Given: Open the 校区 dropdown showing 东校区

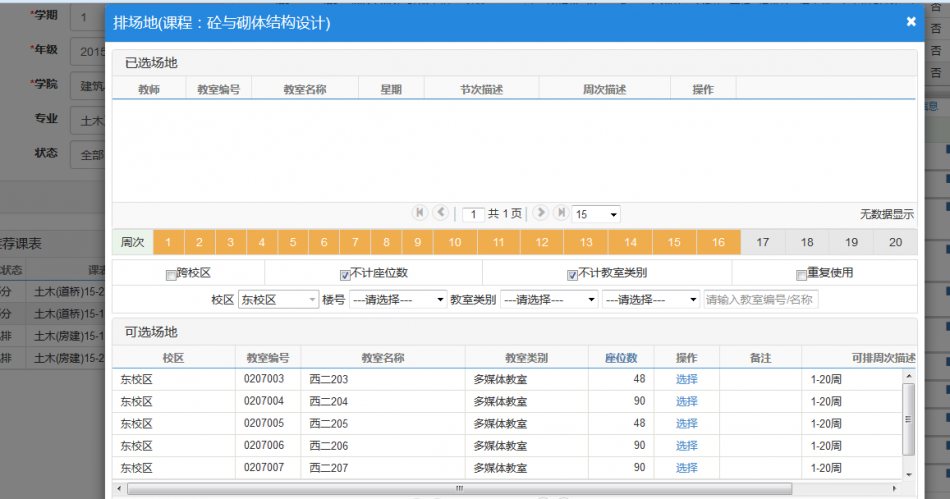Looking at the screenshot, I should click(x=278, y=299).
